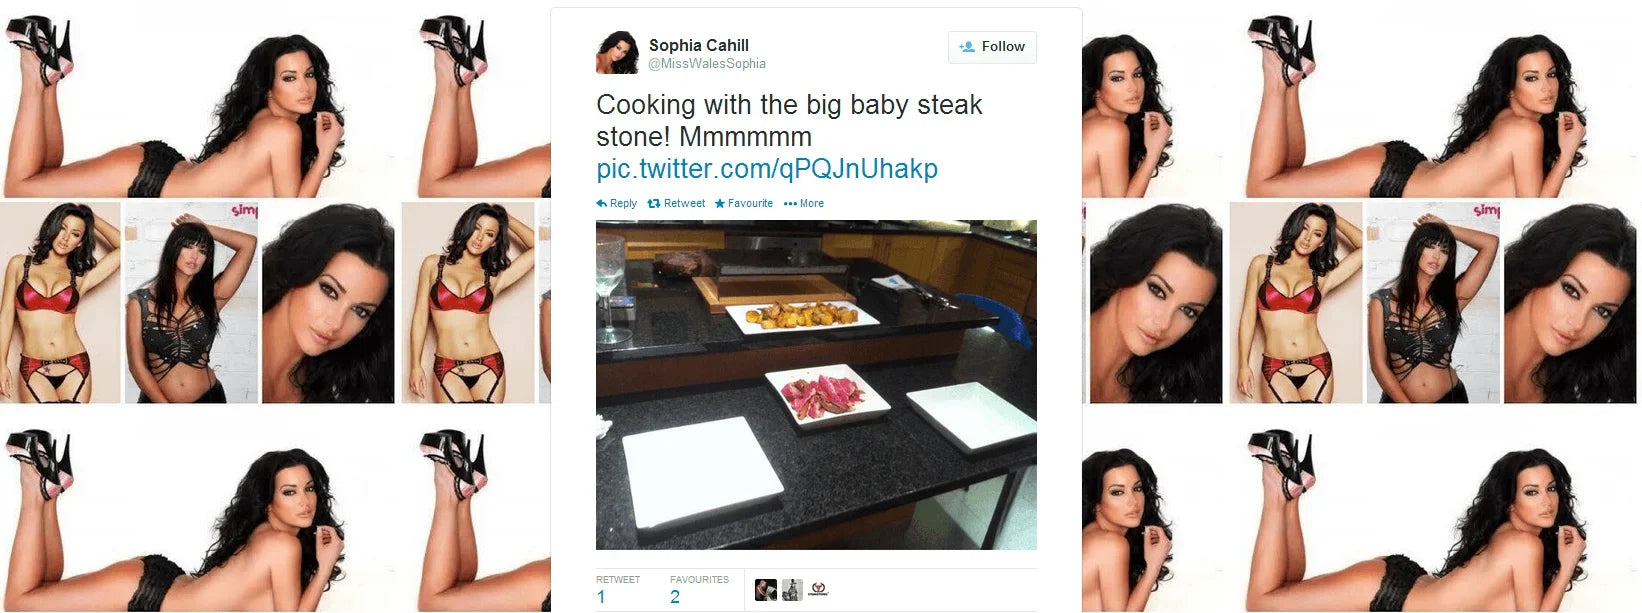Click the reply arrow icon
1642x613 pixels.
[x=602, y=203]
